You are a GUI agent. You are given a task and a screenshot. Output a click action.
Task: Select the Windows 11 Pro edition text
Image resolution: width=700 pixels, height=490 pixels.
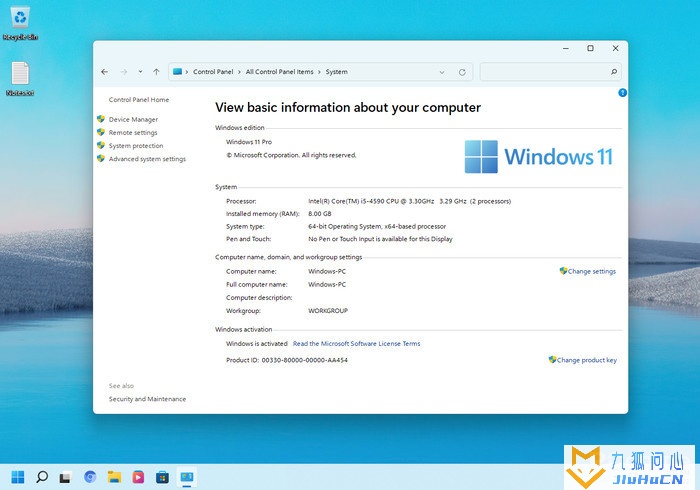[249, 142]
